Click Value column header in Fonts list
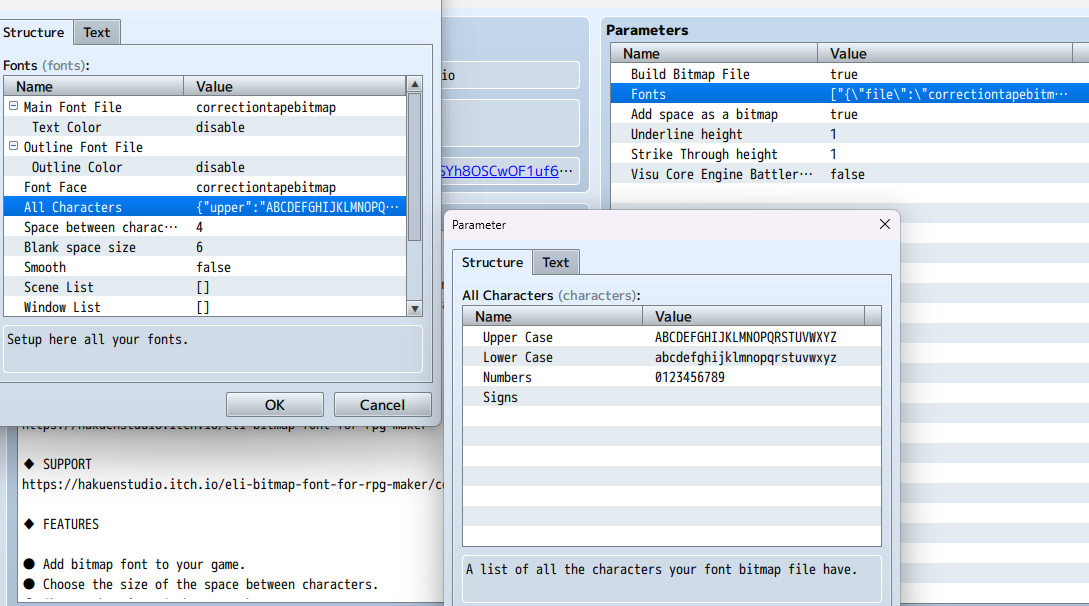 [294, 86]
